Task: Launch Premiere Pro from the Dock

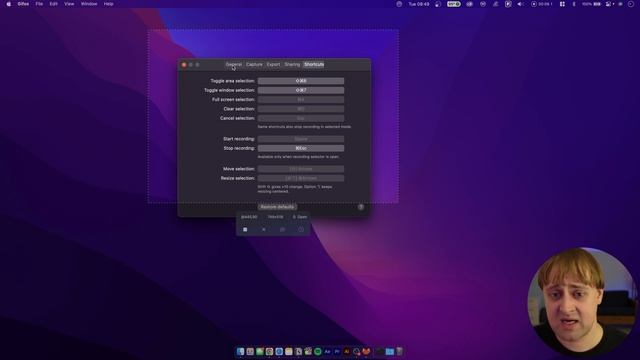Action: 337,351
